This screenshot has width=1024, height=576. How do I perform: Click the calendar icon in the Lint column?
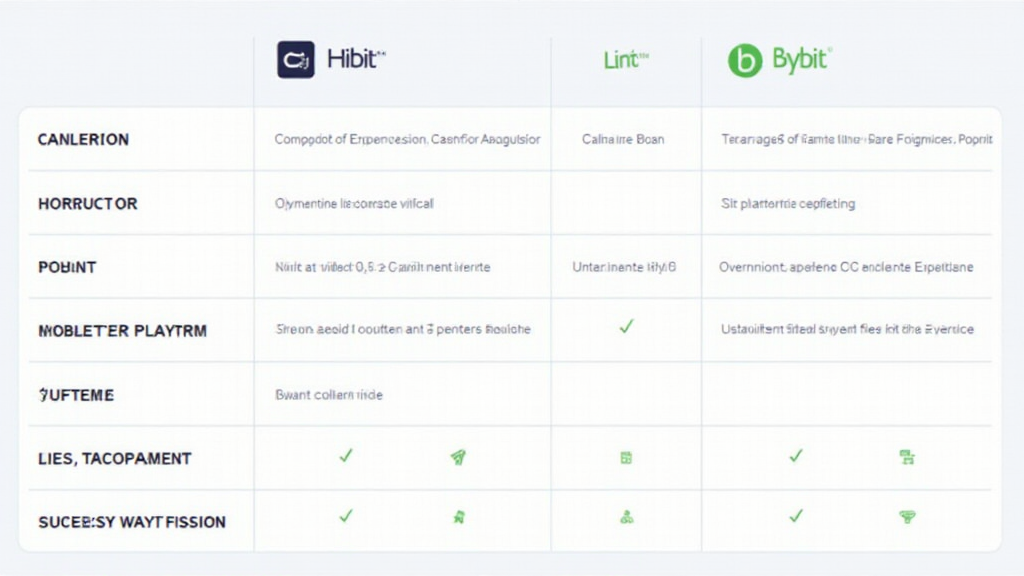pos(626,458)
